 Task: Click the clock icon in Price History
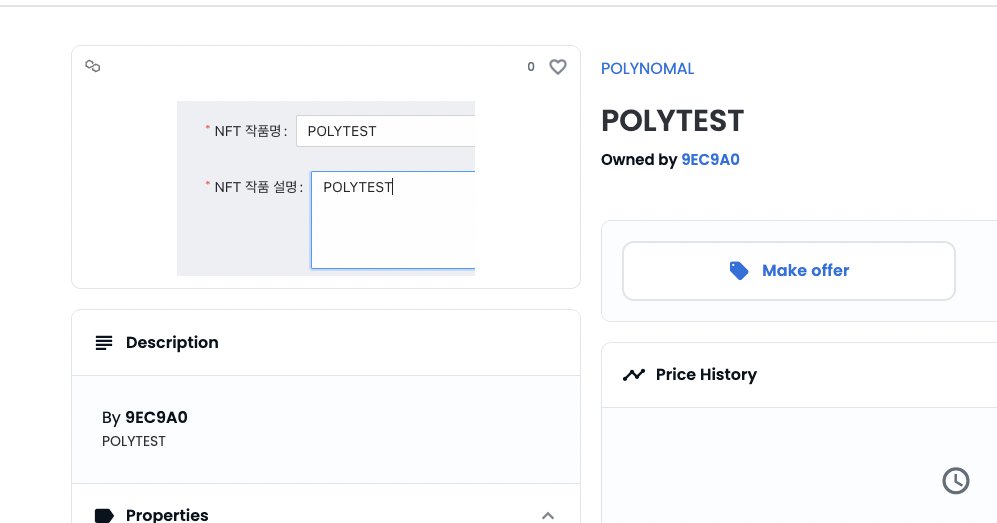pos(956,481)
